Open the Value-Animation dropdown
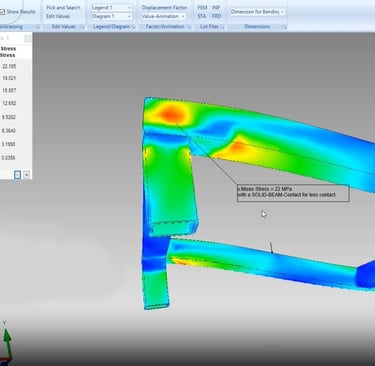375x366 pixels. pos(163,16)
